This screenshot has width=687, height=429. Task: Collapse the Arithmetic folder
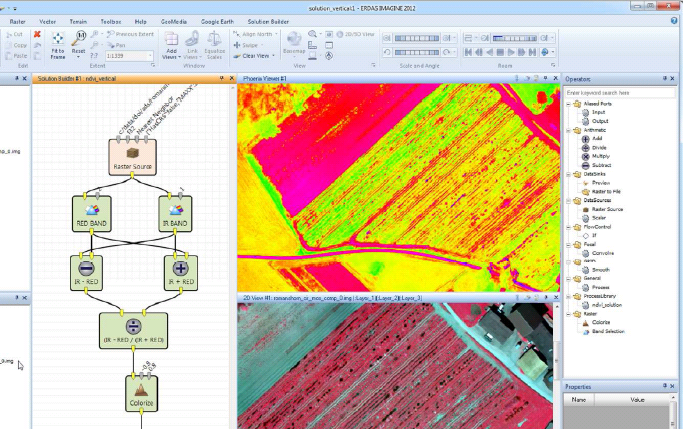coord(569,131)
